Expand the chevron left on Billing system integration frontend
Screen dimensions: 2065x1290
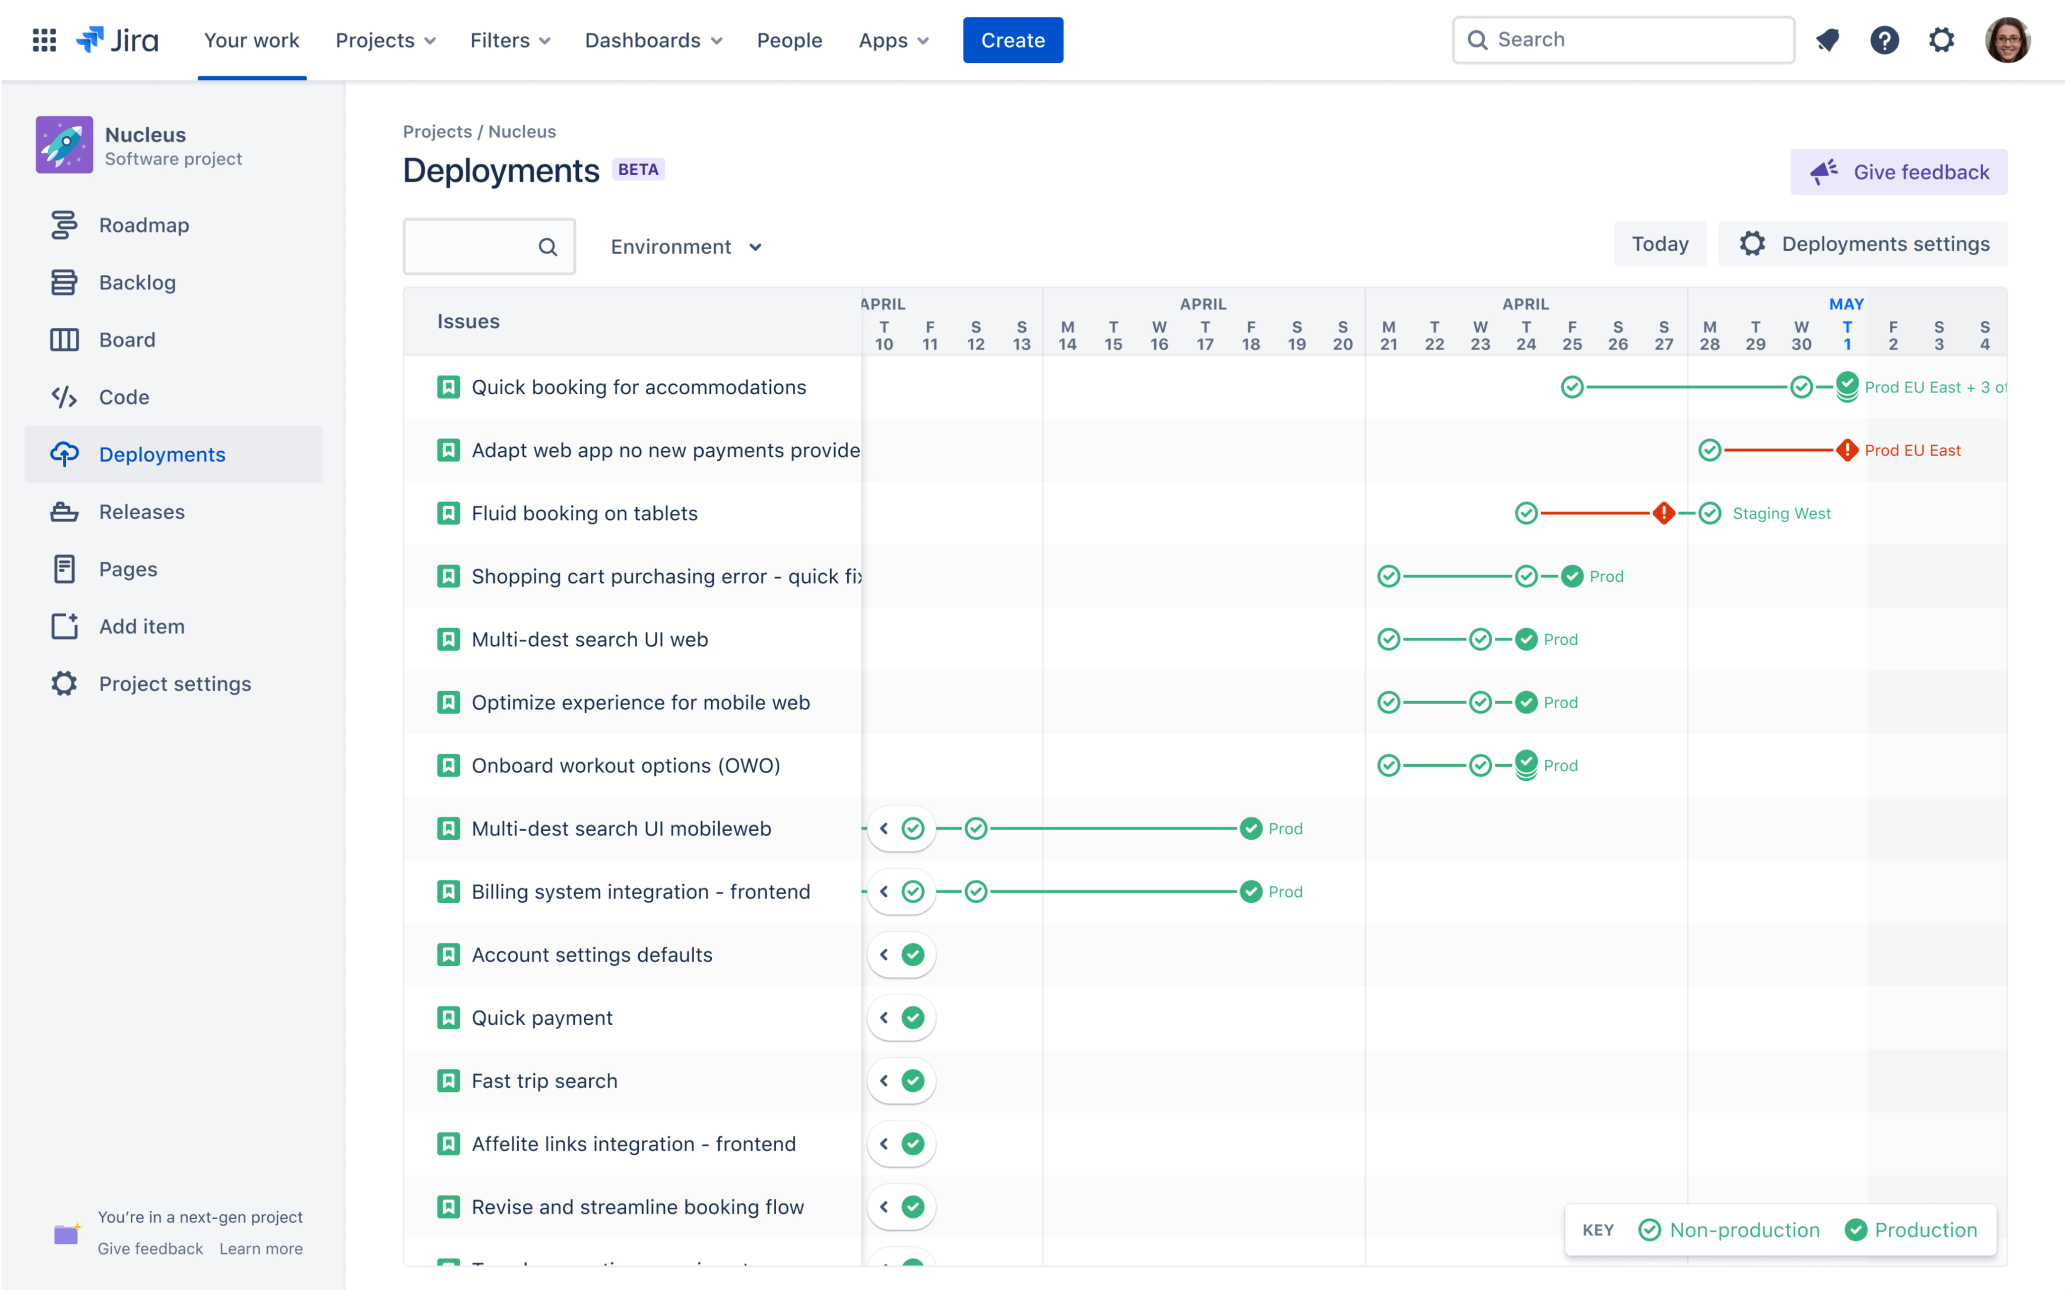(x=884, y=892)
